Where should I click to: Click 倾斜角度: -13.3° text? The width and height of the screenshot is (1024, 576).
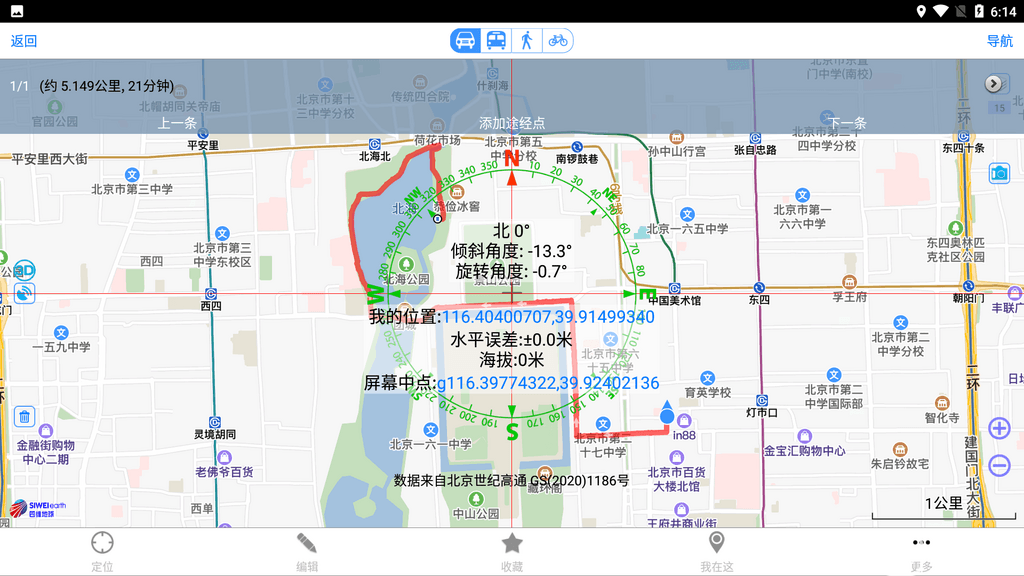click(511, 251)
